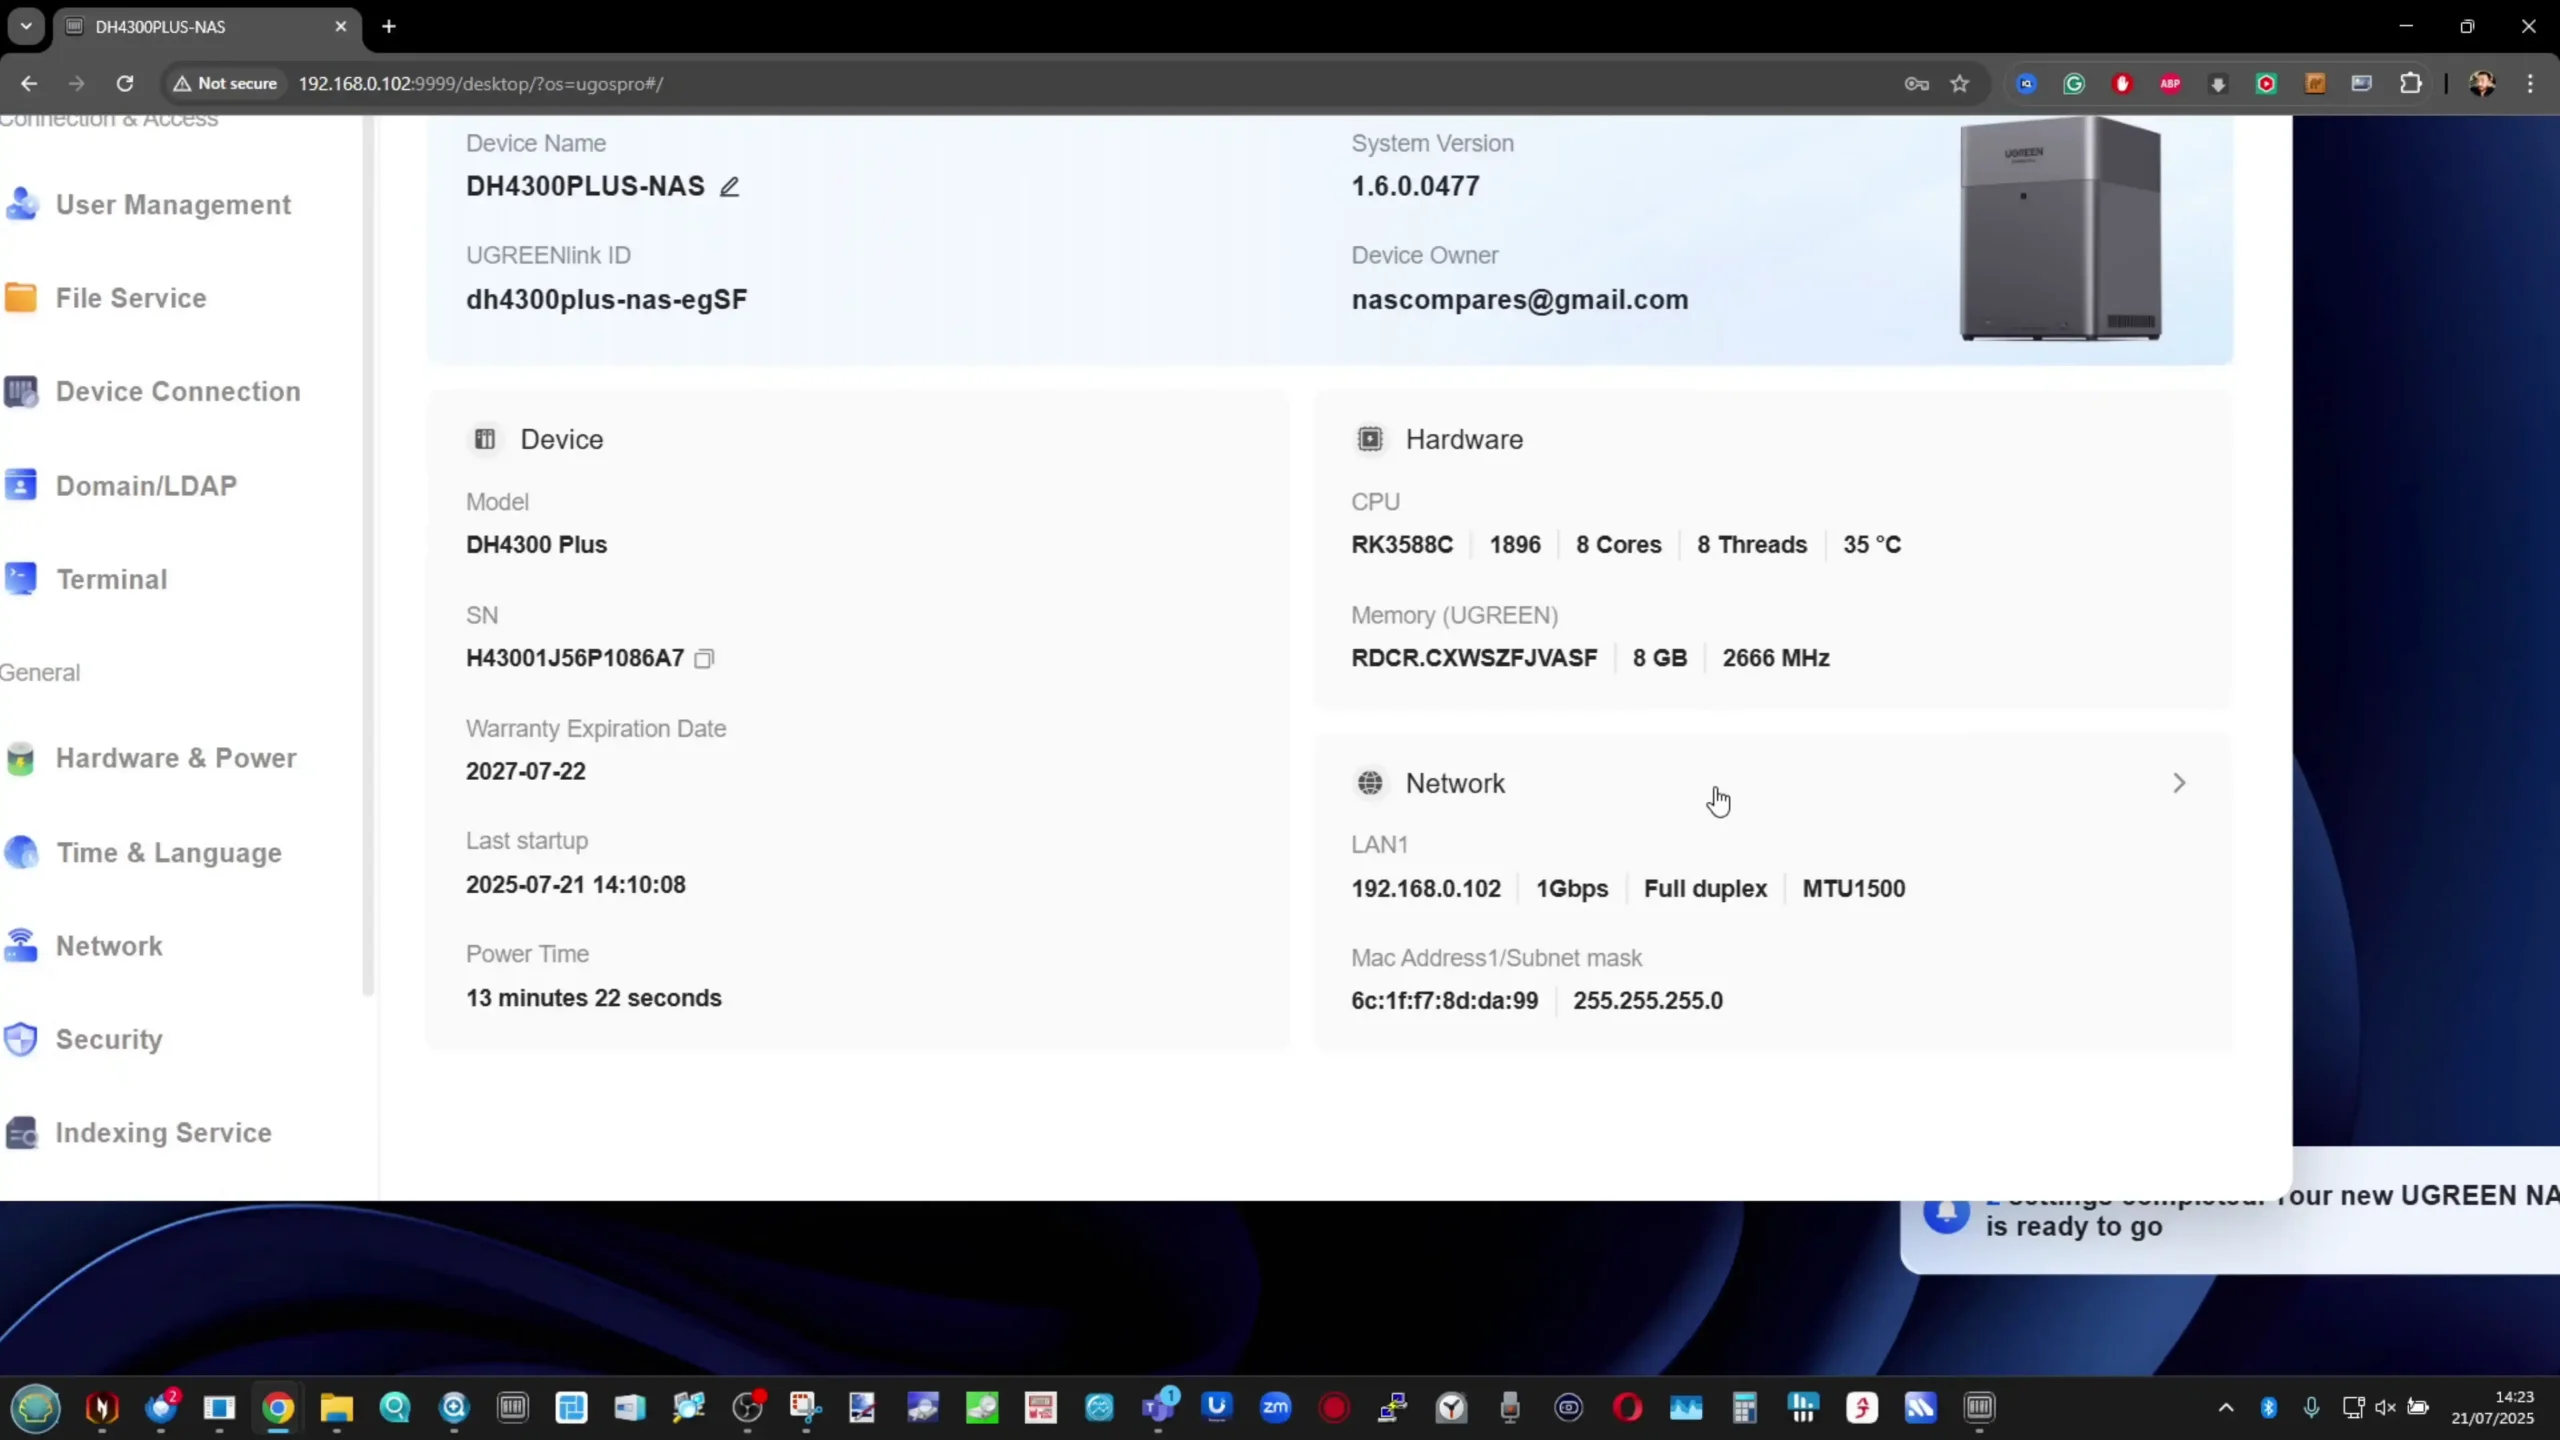Viewport: 2560px width, 1440px height.
Task: Click the IP address 192.168.0.102 value
Action: coord(1426,889)
